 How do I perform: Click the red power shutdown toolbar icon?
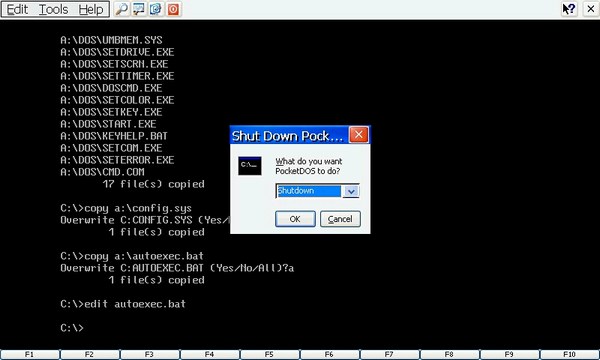pos(173,9)
